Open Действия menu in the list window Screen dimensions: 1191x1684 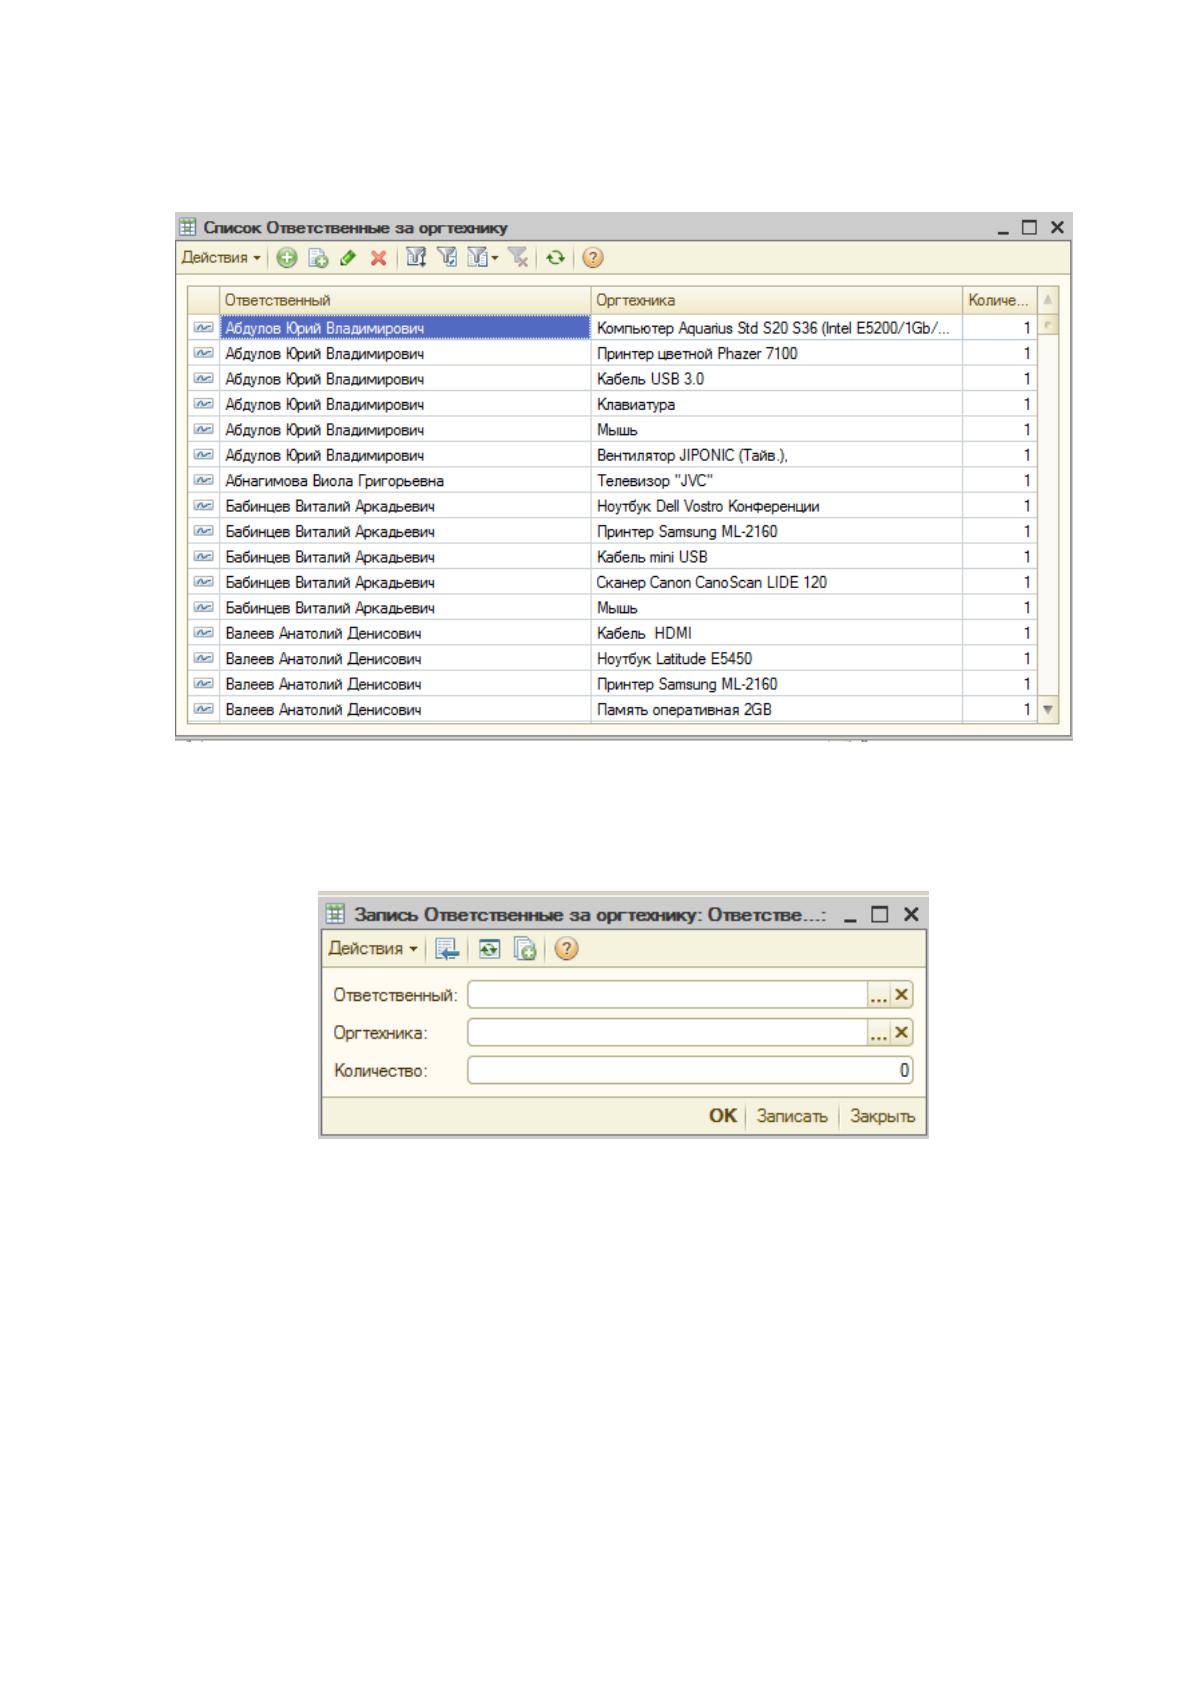[x=221, y=258]
